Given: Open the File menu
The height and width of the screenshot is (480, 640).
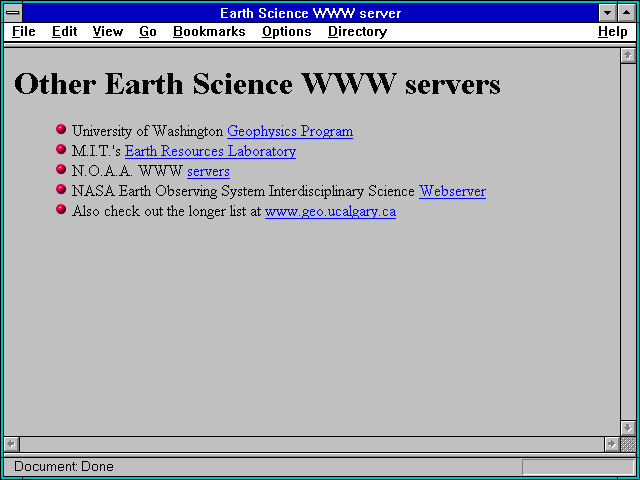Looking at the screenshot, I should (24, 32).
